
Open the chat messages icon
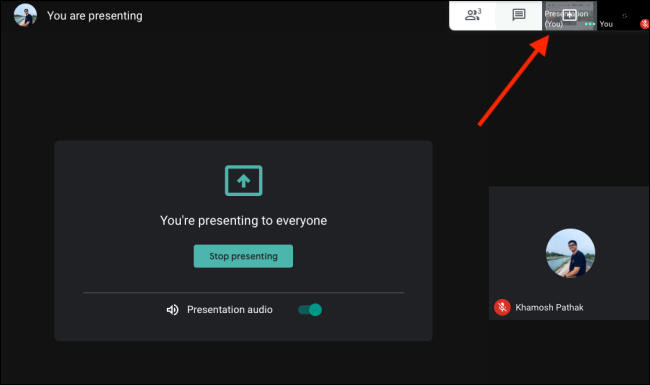tap(519, 15)
